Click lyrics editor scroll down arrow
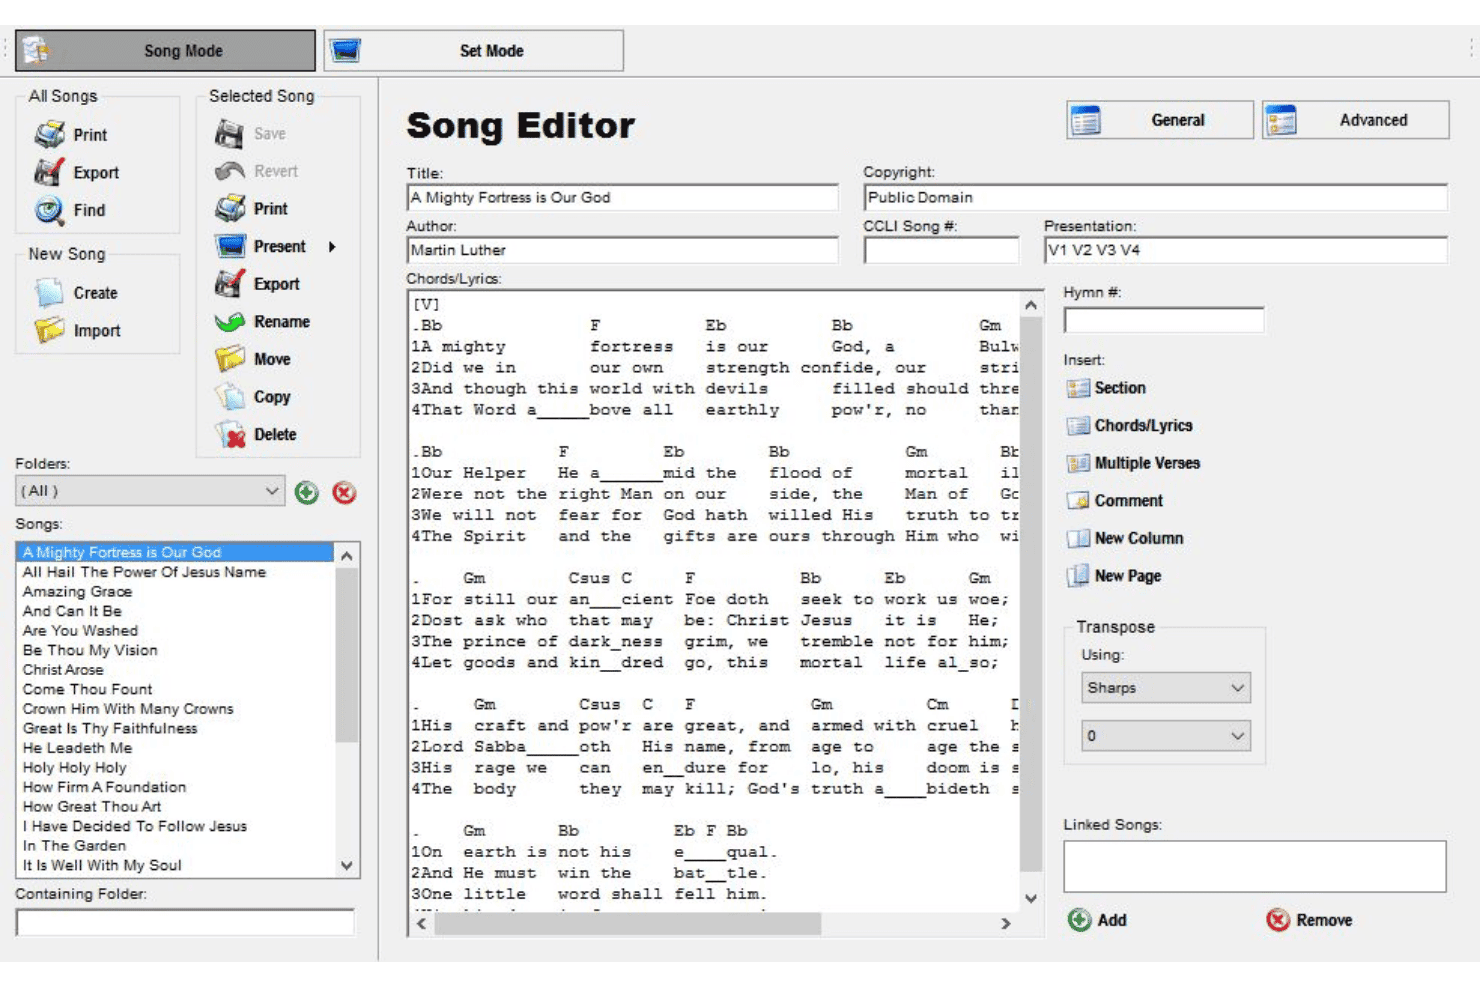The image size is (1480, 987). 1031,899
